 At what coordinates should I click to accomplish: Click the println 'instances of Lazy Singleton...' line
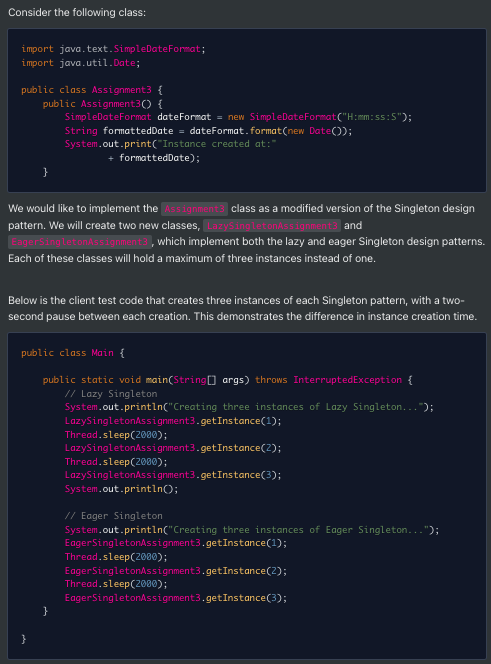coord(249,407)
